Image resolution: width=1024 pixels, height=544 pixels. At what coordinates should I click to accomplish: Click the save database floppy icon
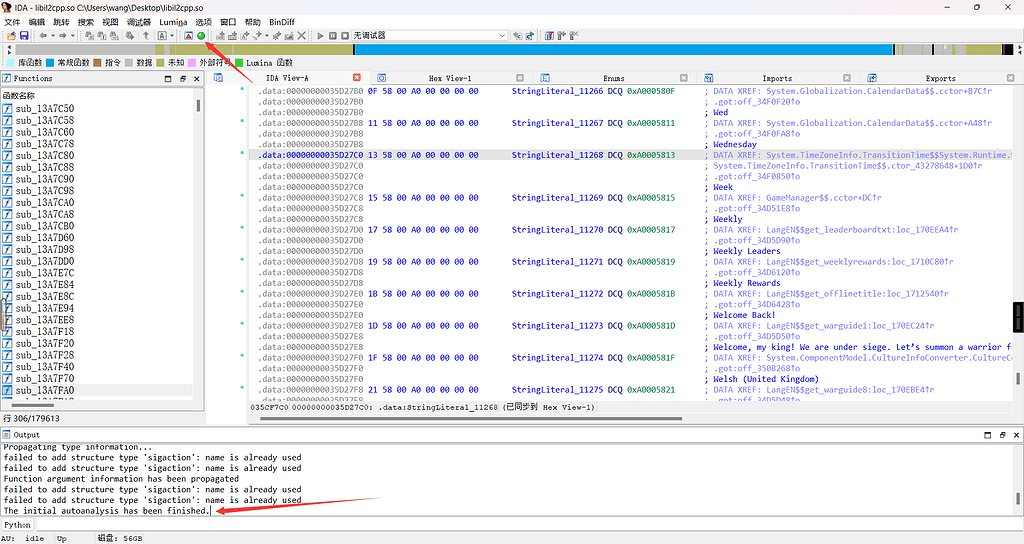[x=24, y=35]
